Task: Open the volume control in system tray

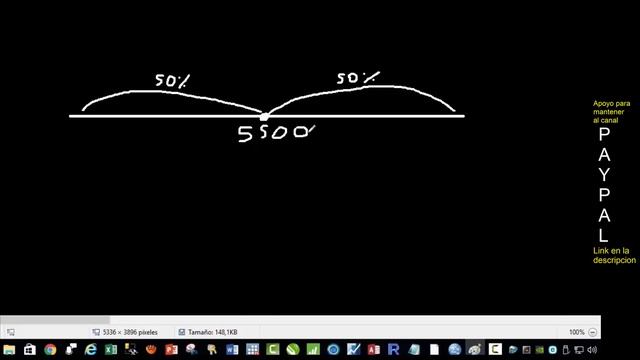Action: point(592,350)
